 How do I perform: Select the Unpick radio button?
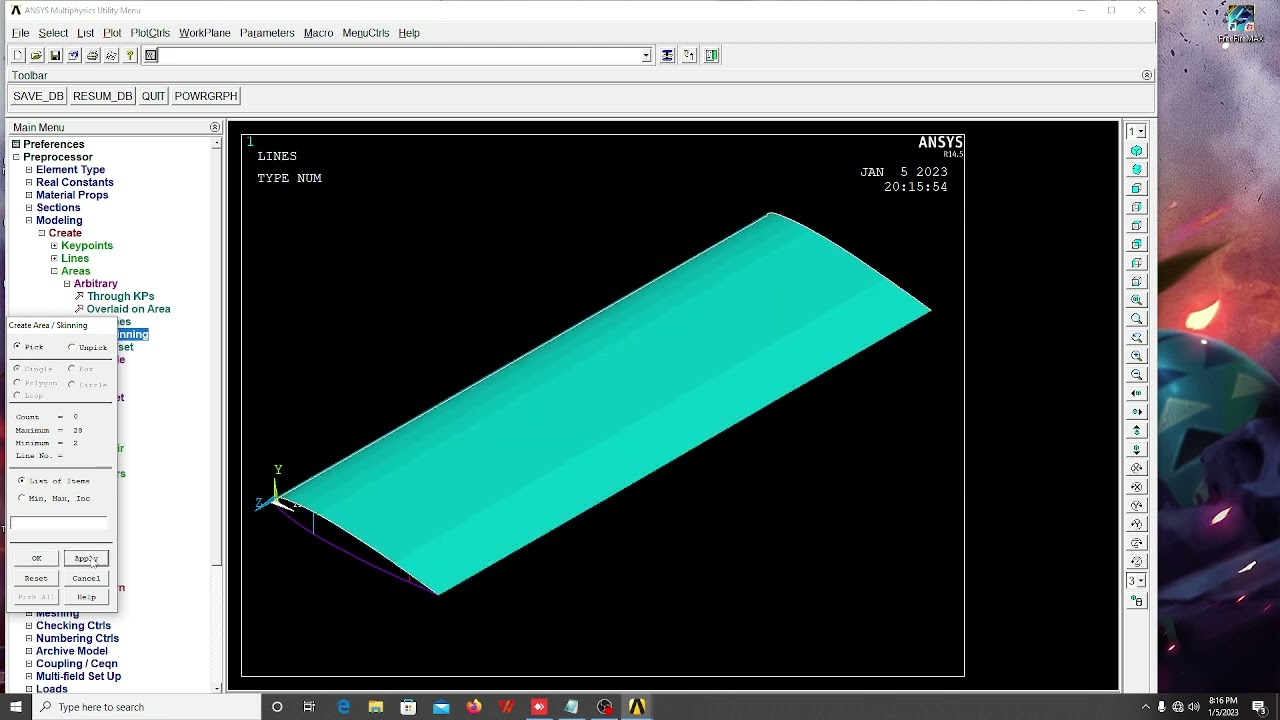tap(72, 347)
